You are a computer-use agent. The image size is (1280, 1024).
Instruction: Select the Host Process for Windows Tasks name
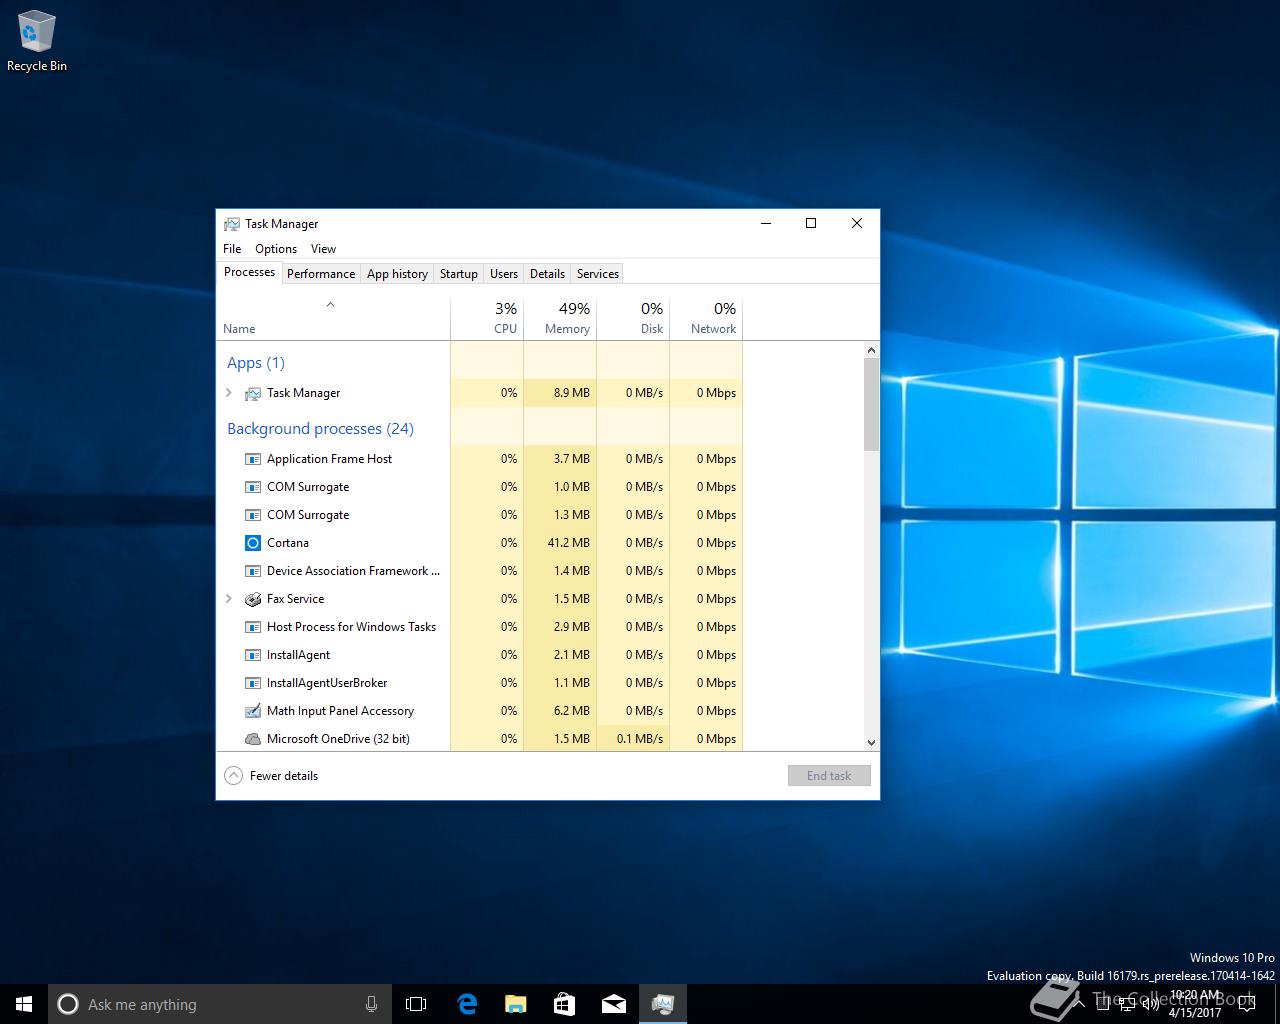[351, 627]
